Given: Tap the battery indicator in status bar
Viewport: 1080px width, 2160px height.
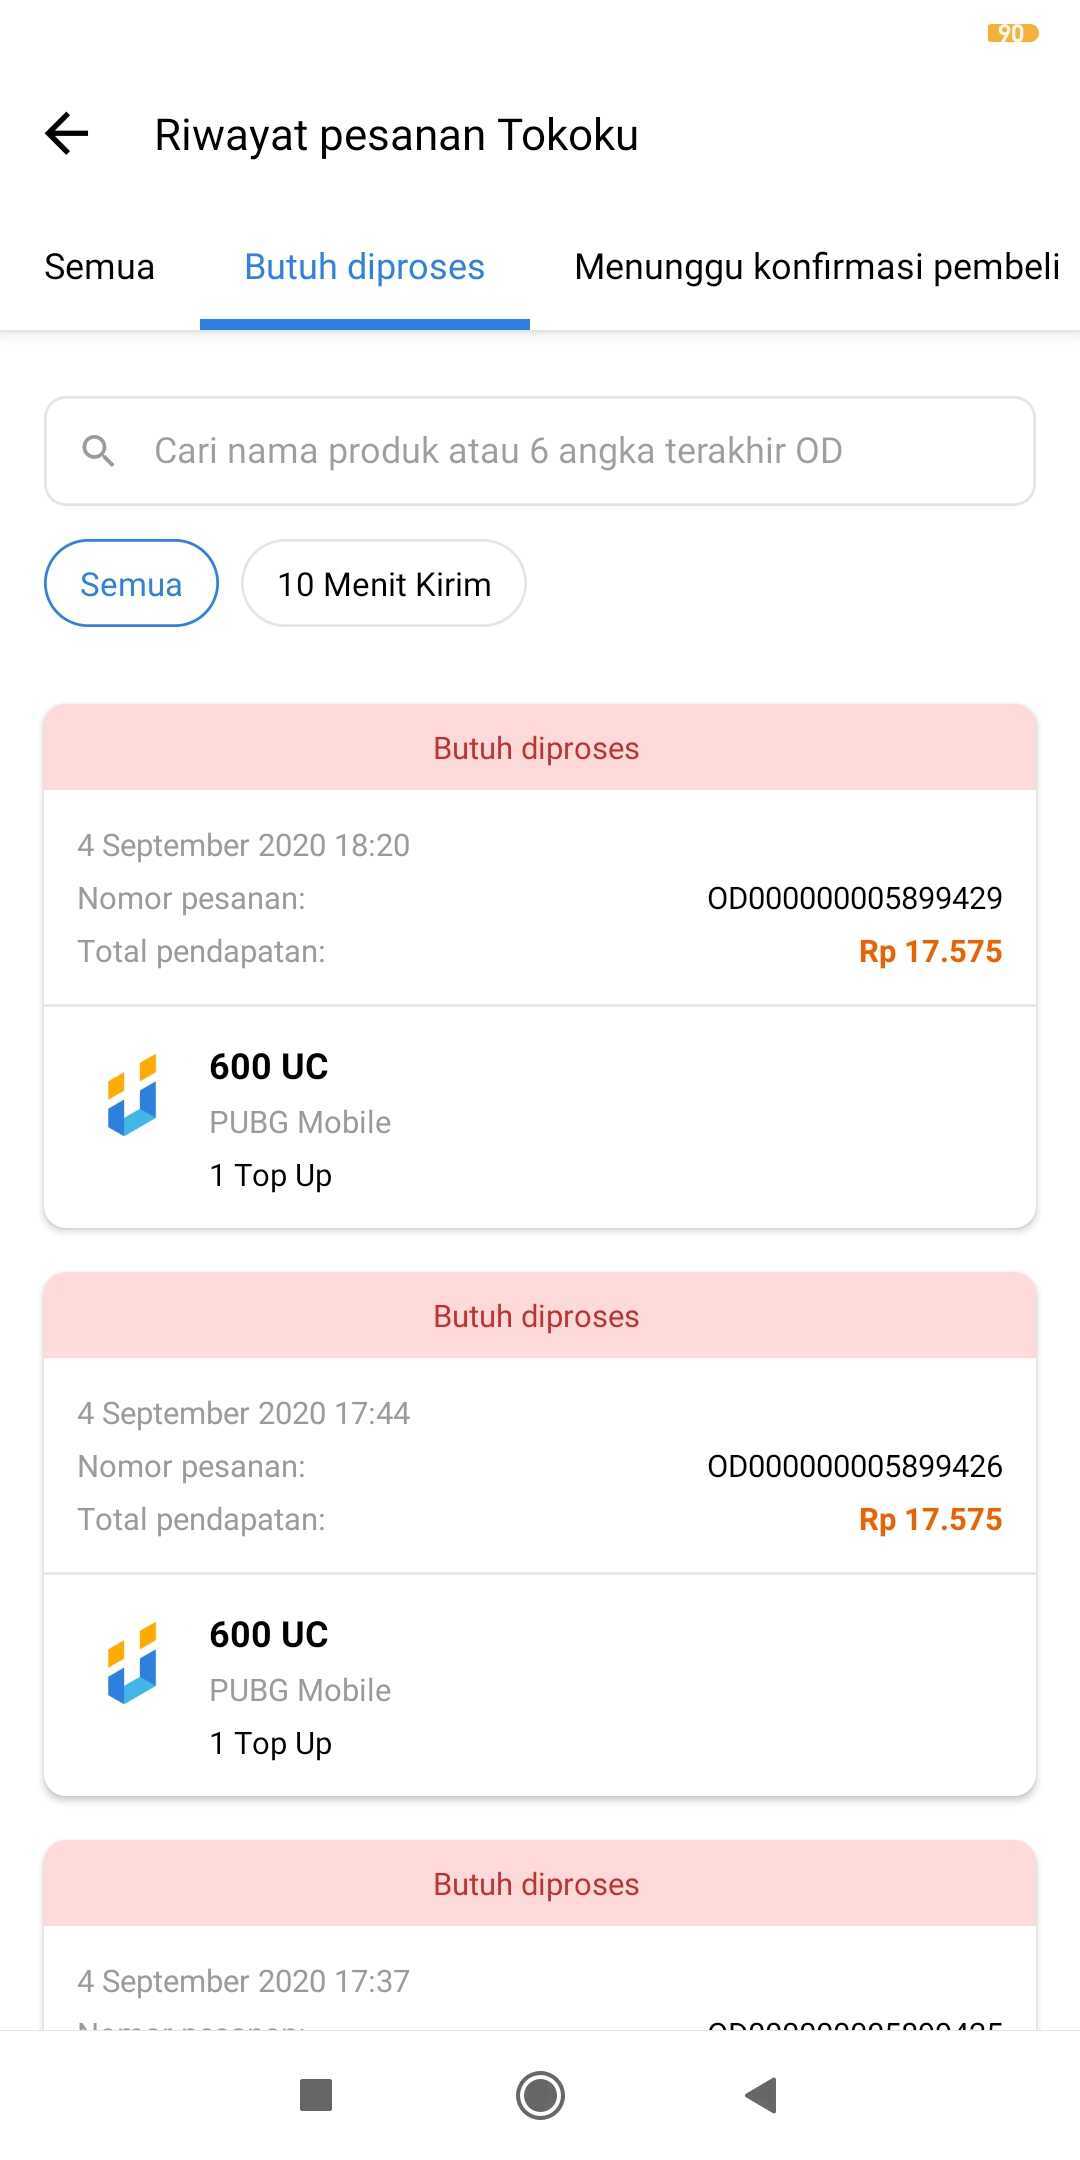Looking at the screenshot, I should click(x=1012, y=33).
